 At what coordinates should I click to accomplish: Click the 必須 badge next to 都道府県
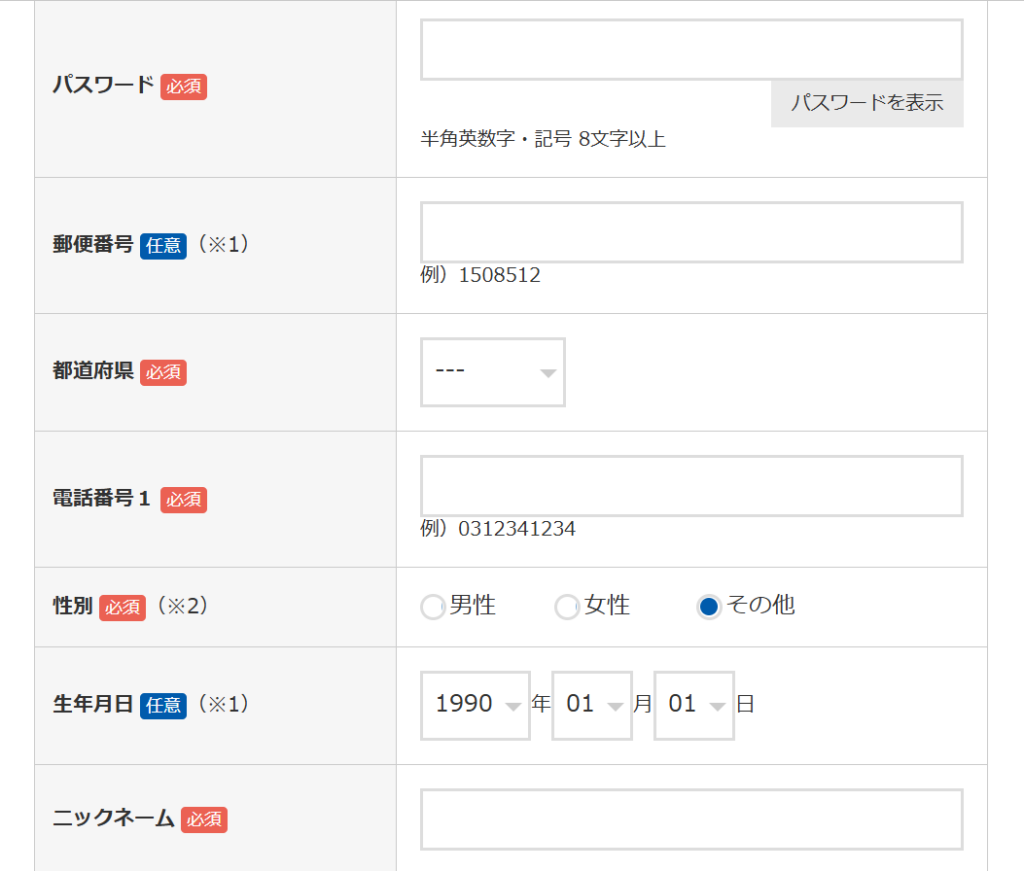[x=163, y=372]
